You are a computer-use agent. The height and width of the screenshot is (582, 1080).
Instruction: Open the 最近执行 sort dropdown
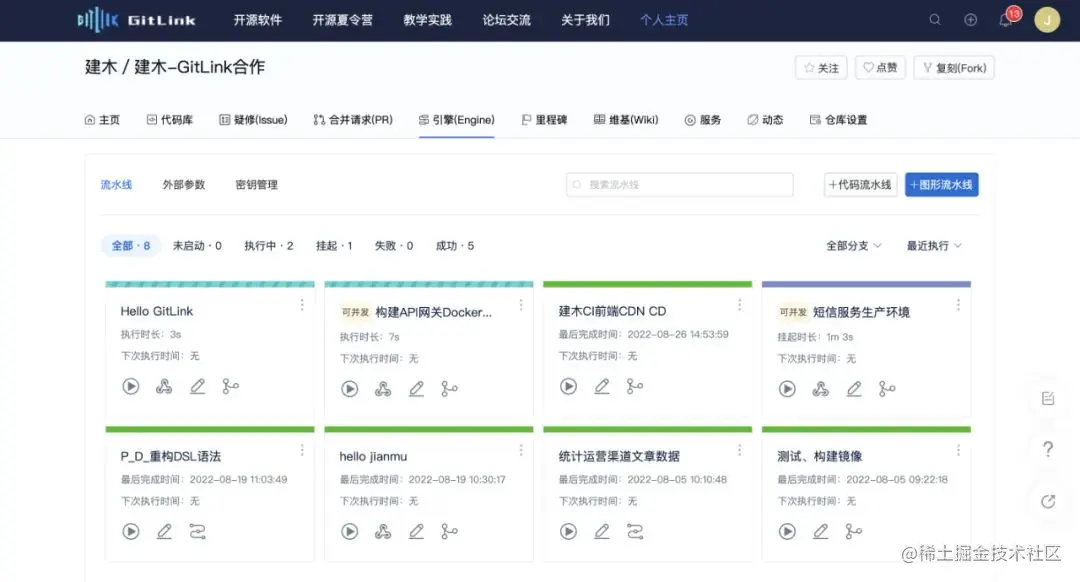tap(931, 245)
